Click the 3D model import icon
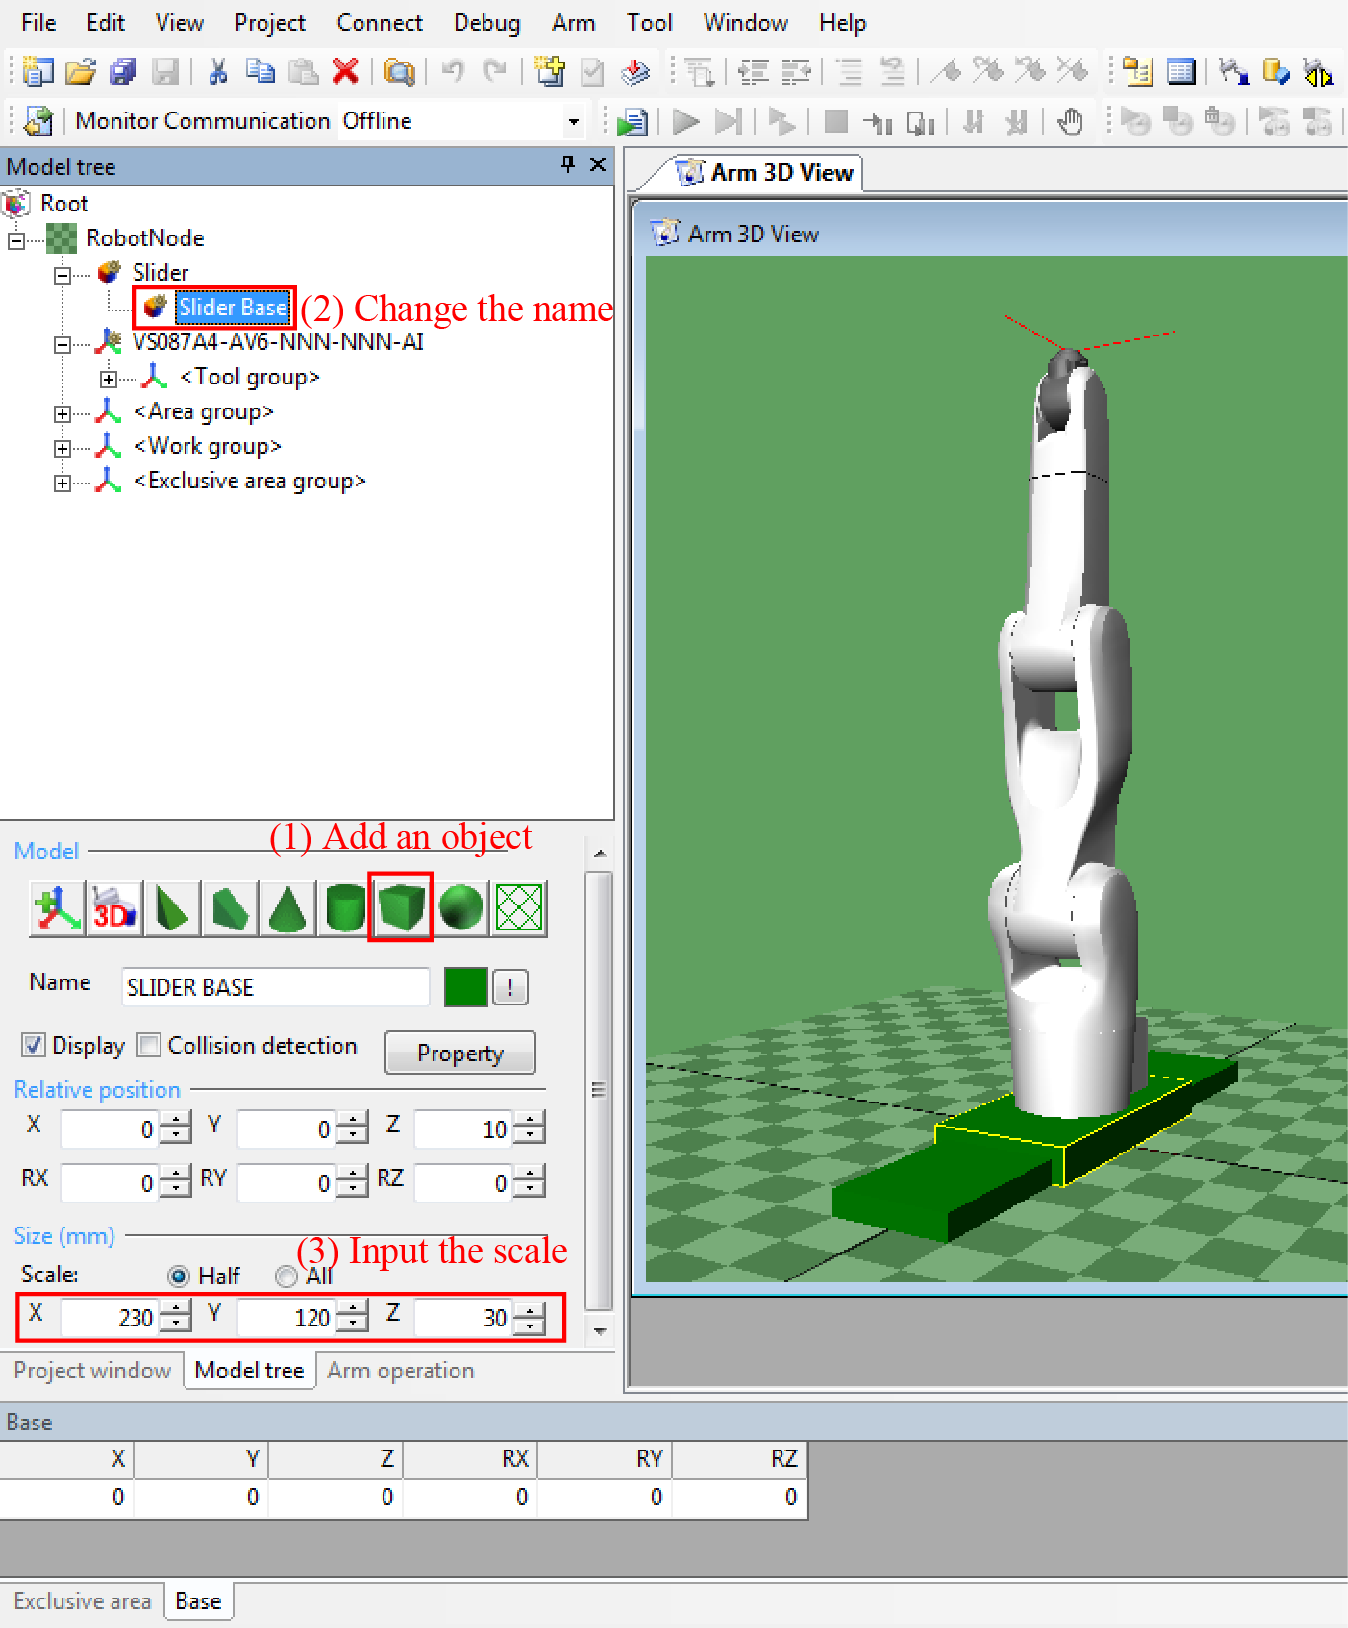Screen dimensions: 1348x1628 114,908
